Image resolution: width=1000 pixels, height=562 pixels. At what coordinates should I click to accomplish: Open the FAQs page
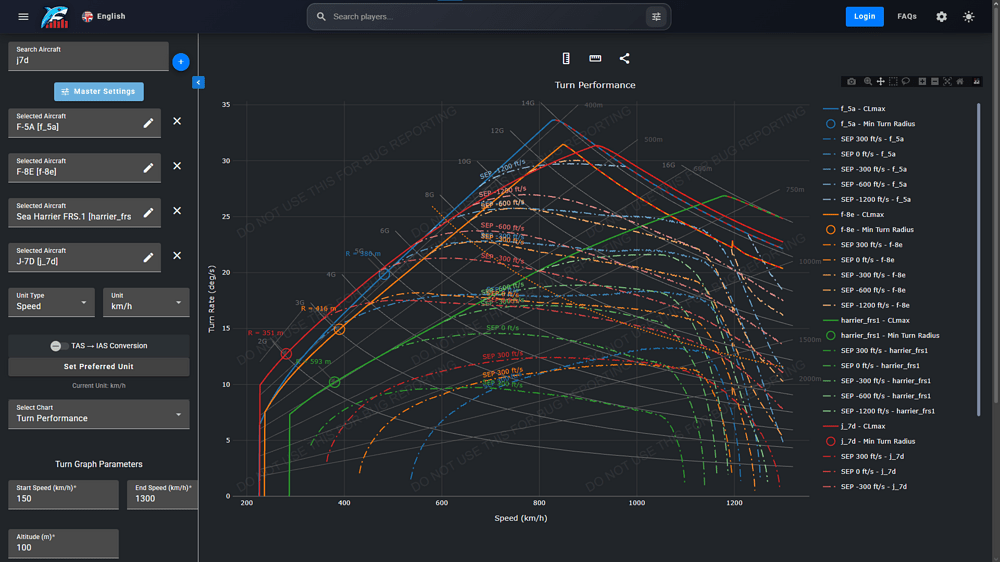click(x=907, y=17)
